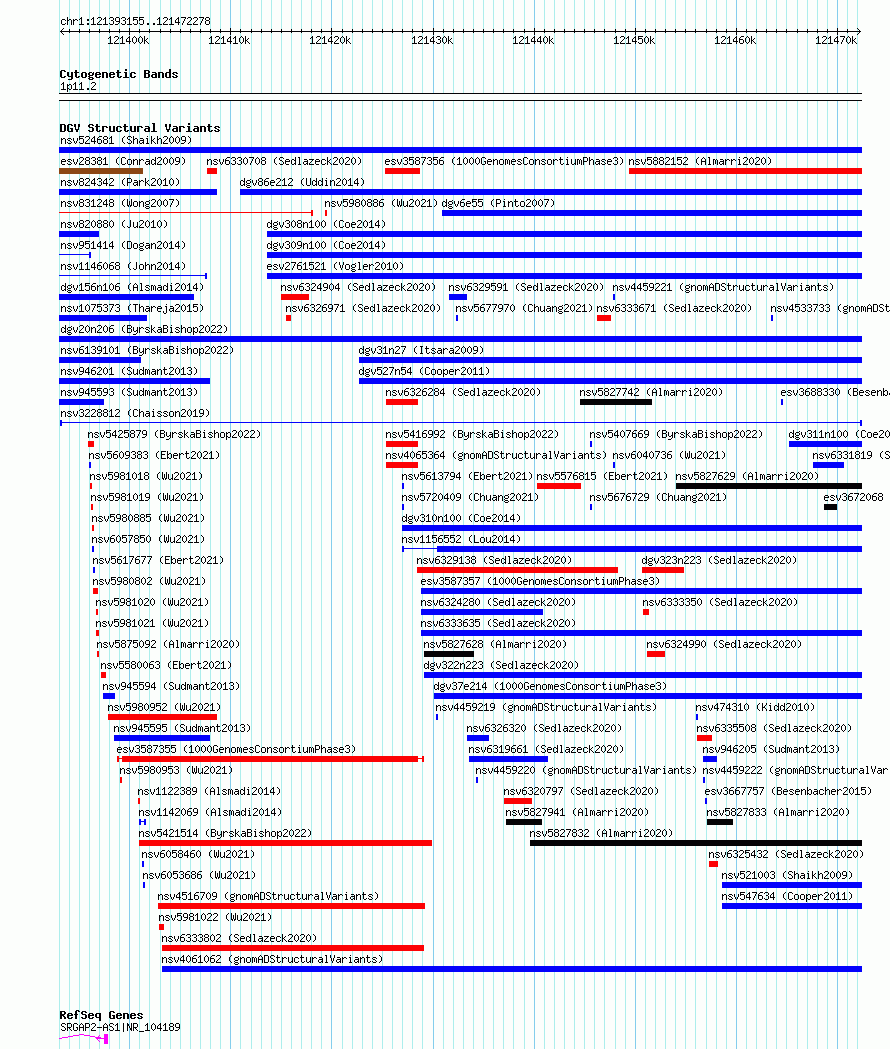The width and height of the screenshot is (890, 1049).
Task: Click nsv6333671 (Sedlazeck2020) label
Action: 674,308
